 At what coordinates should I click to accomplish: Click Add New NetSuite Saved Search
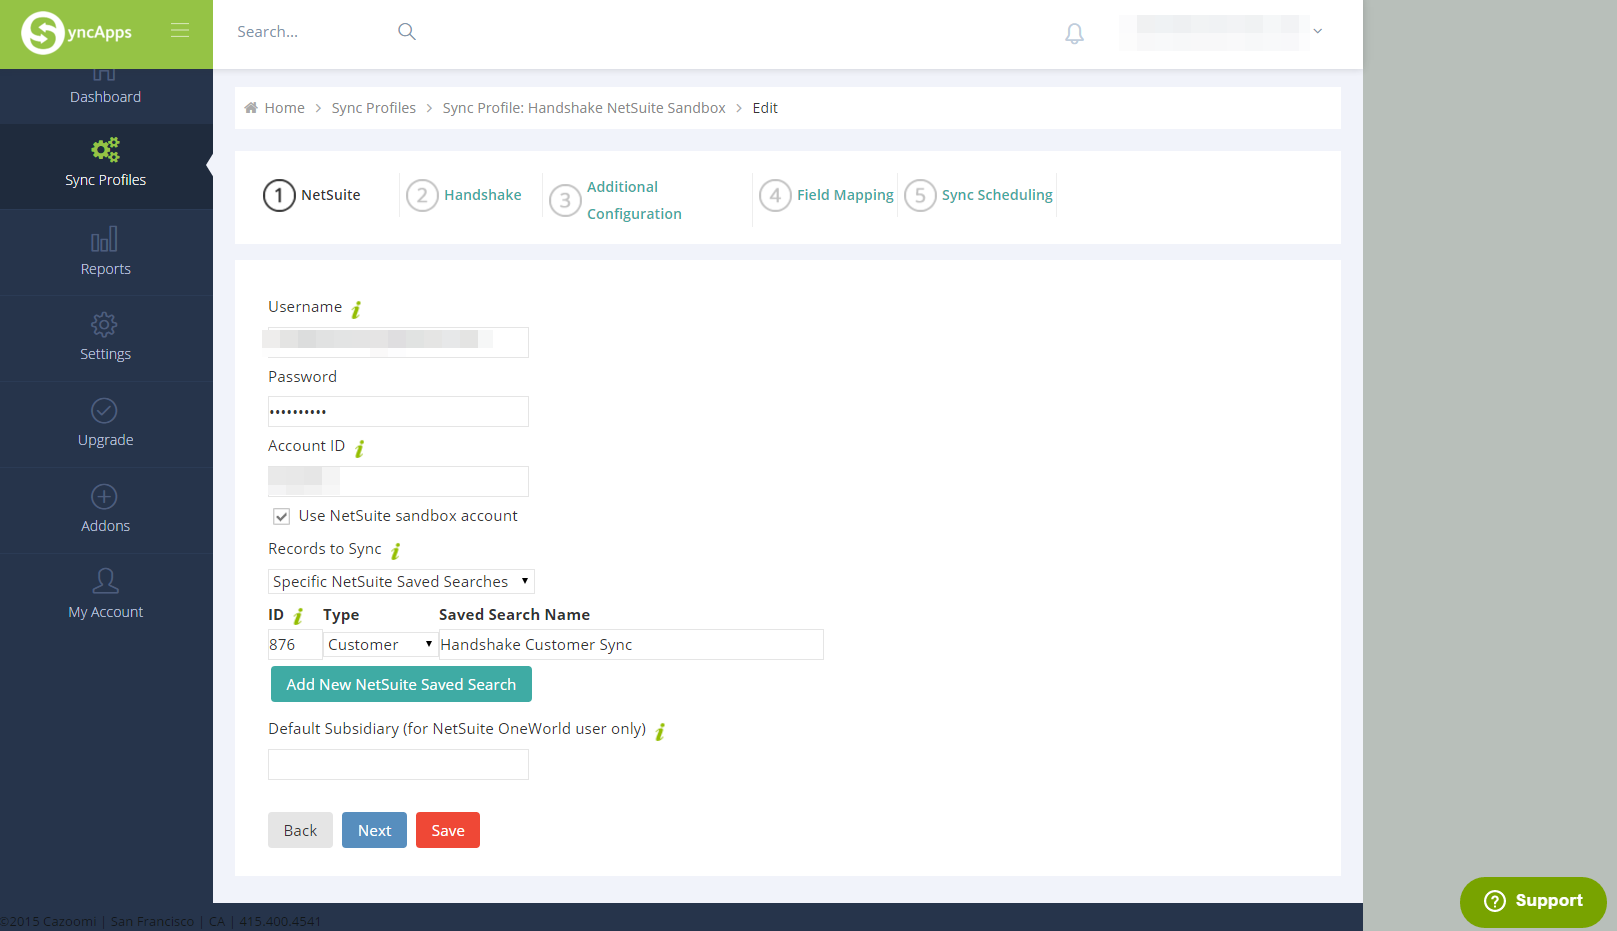click(x=401, y=685)
